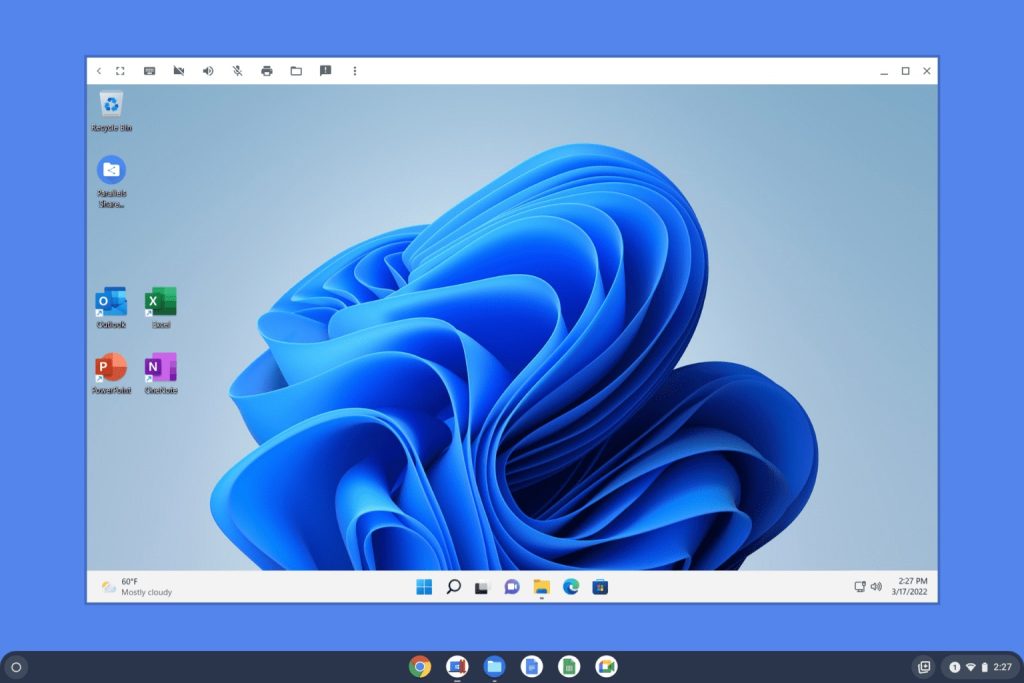Maximize the Parallels window
The height and width of the screenshot is (683, 1024).
[x=906, y=71]
